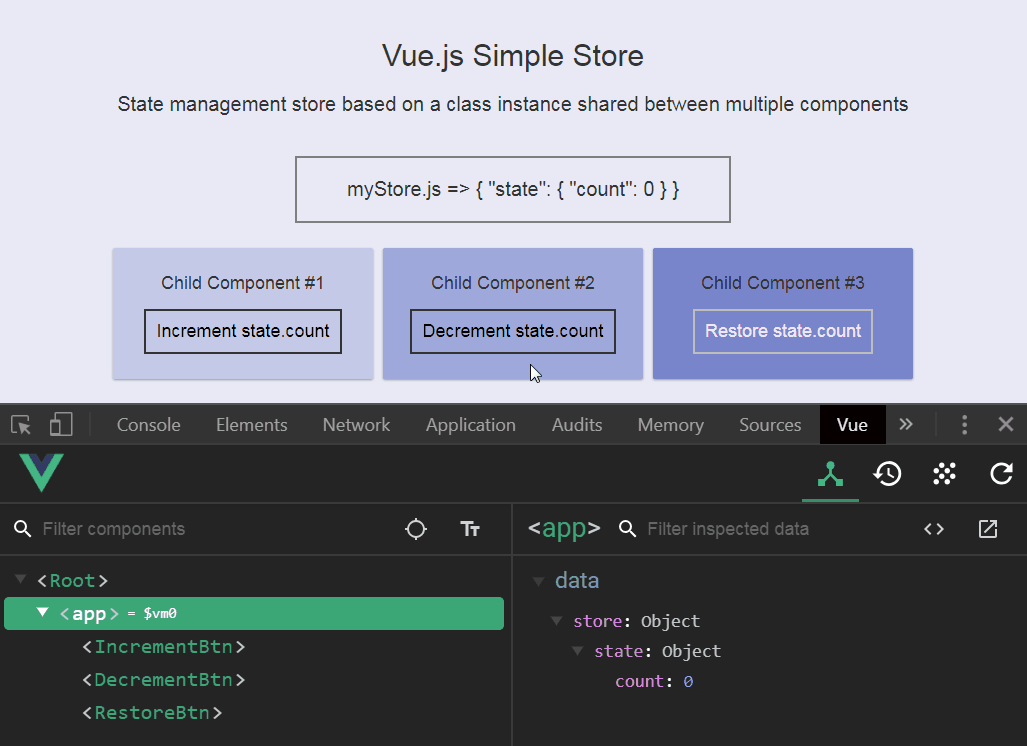Image resolution: width=1027 pixels, height=746 pixels.
Task: Select the app component row
Action: pos(254,613)
